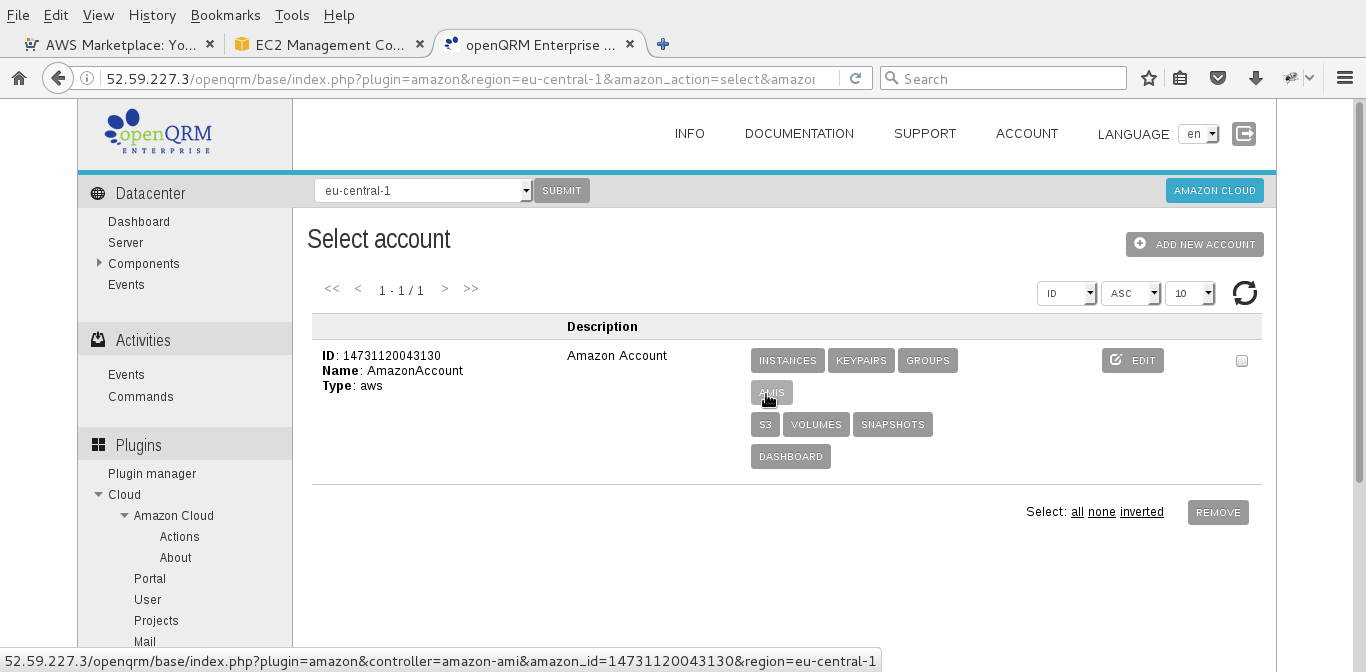Open the region dropdown showing eu-central-1
The height and width of the screenshot is (672, 1366).
[x=423, y=190]
